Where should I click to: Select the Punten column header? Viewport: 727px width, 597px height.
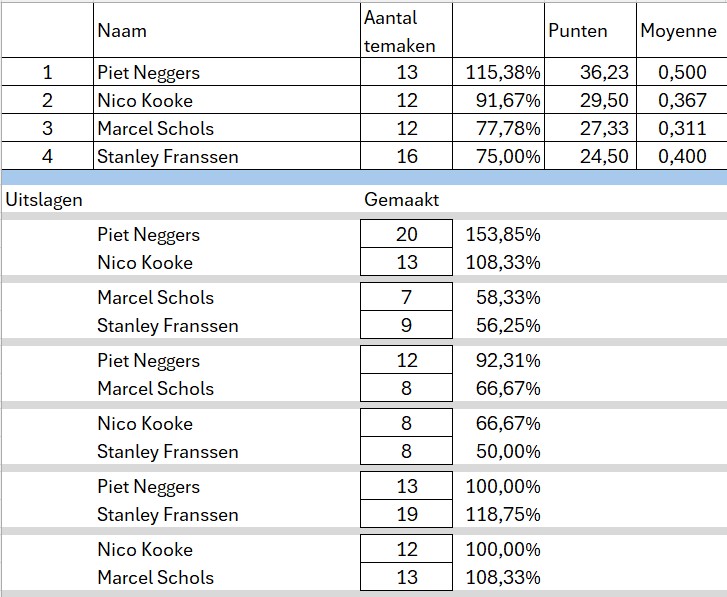577,31
